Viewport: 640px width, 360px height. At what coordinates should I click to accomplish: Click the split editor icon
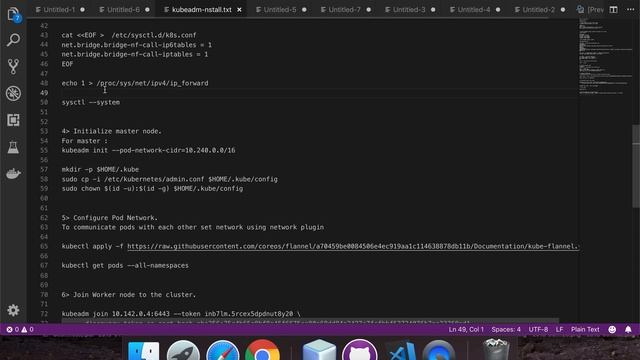coord(613,9)
